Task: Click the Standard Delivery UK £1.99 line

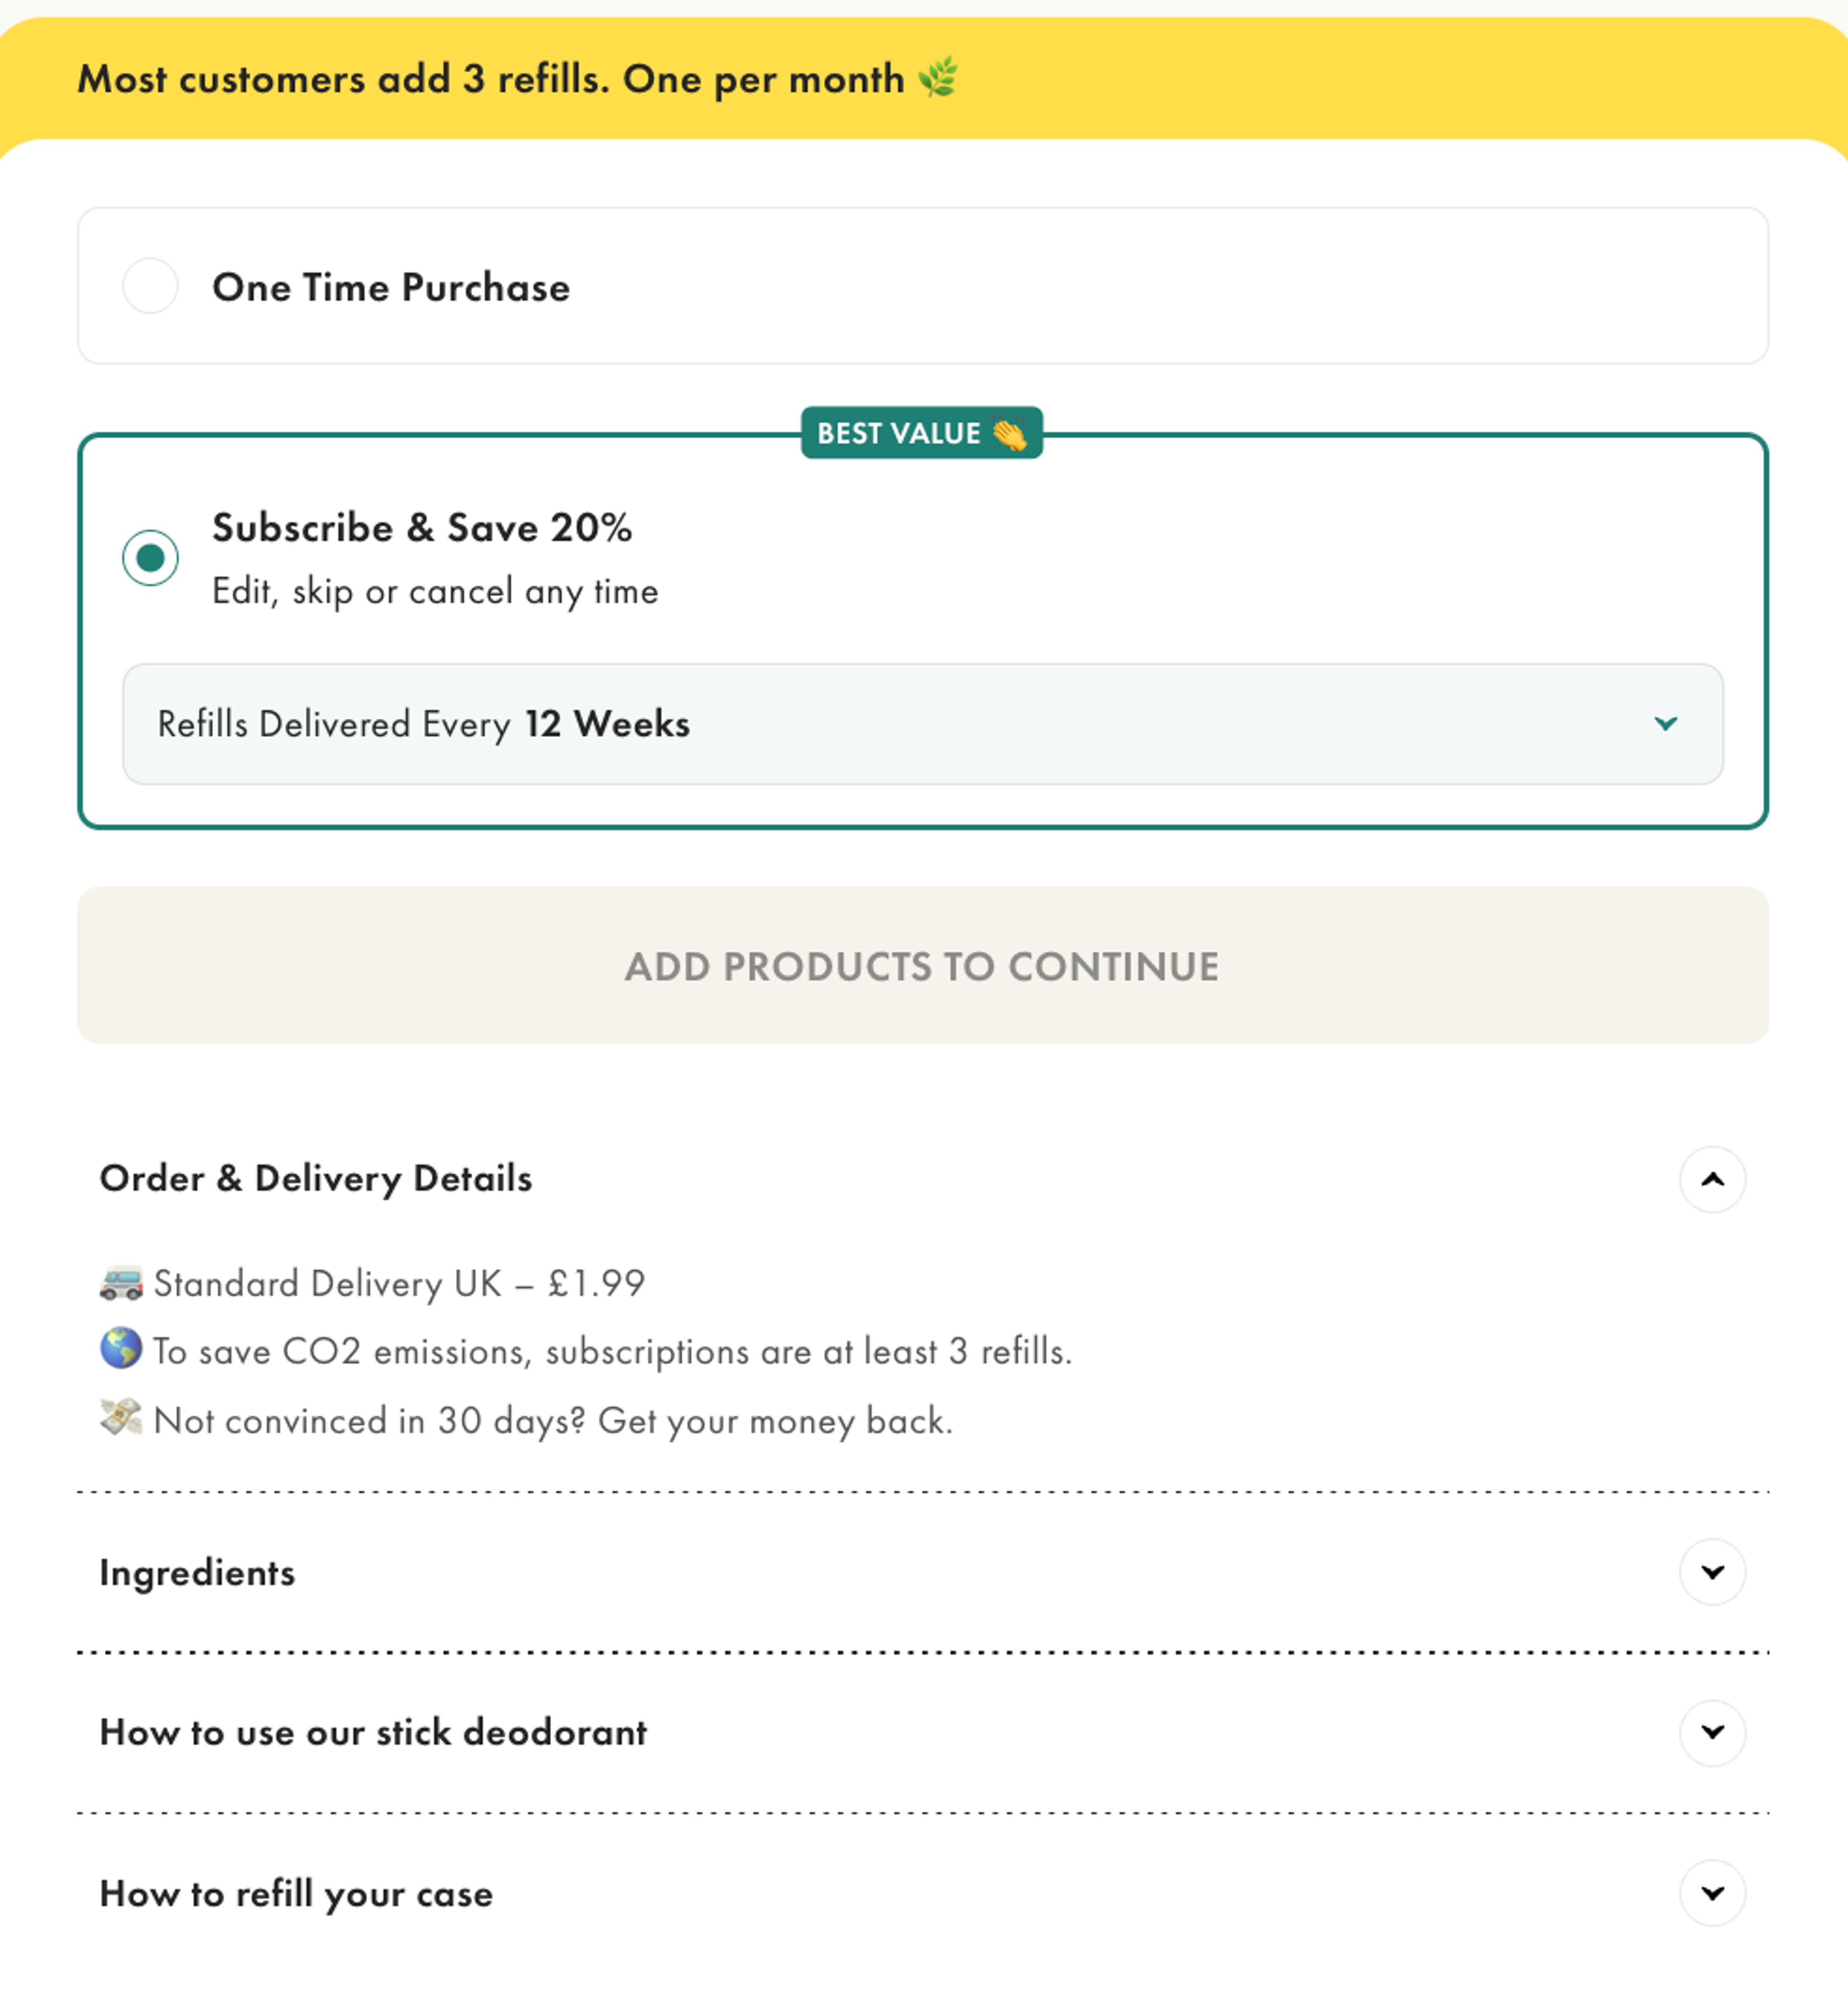Action: tap(400, 1284)
